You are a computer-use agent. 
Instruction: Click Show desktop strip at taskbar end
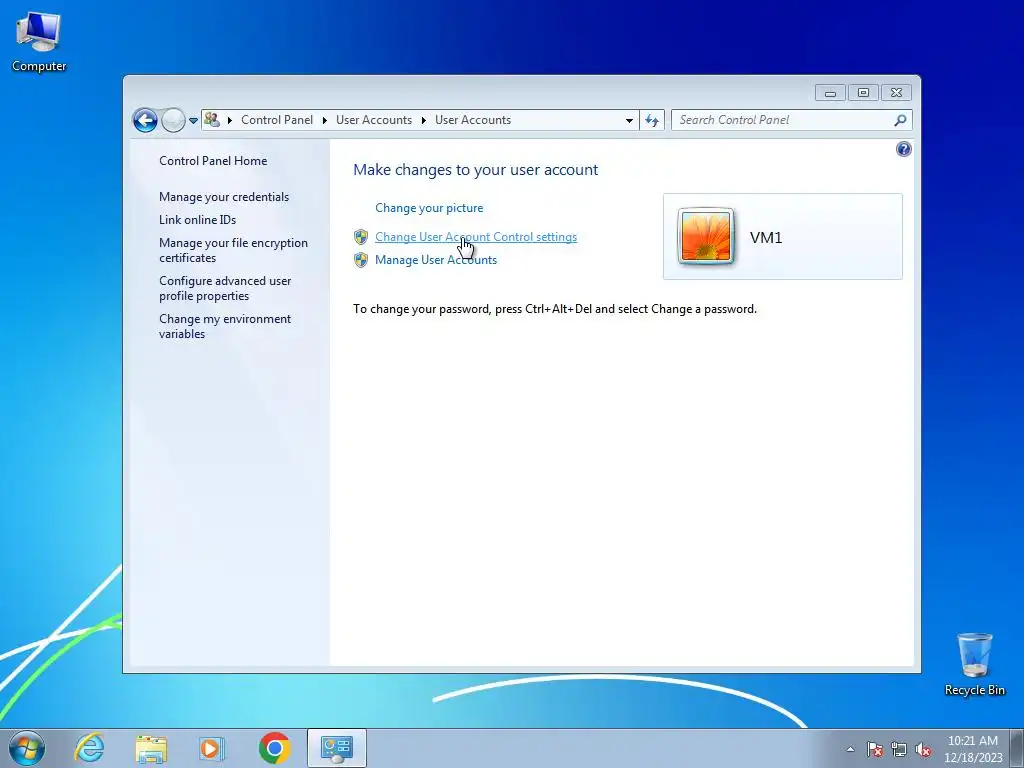tap(1017, 748)
